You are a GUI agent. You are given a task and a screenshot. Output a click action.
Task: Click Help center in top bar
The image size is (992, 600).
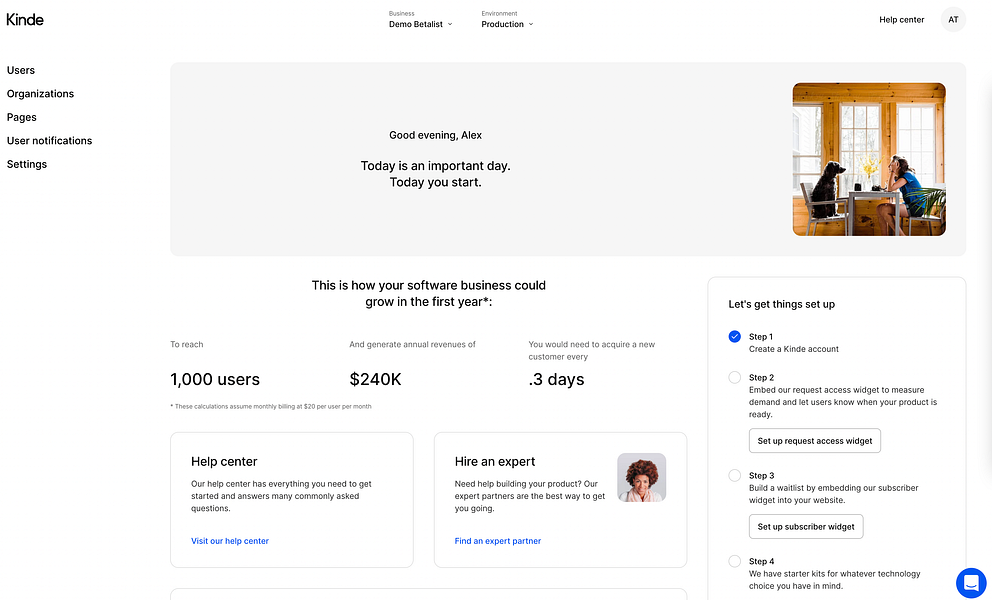click(902, 20)
